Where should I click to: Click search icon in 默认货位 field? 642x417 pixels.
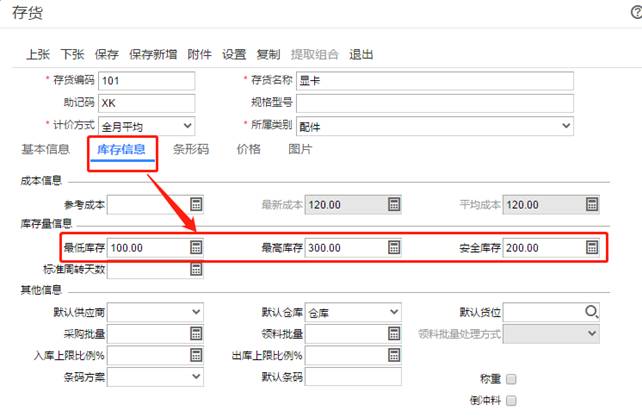tap(591, 311)
